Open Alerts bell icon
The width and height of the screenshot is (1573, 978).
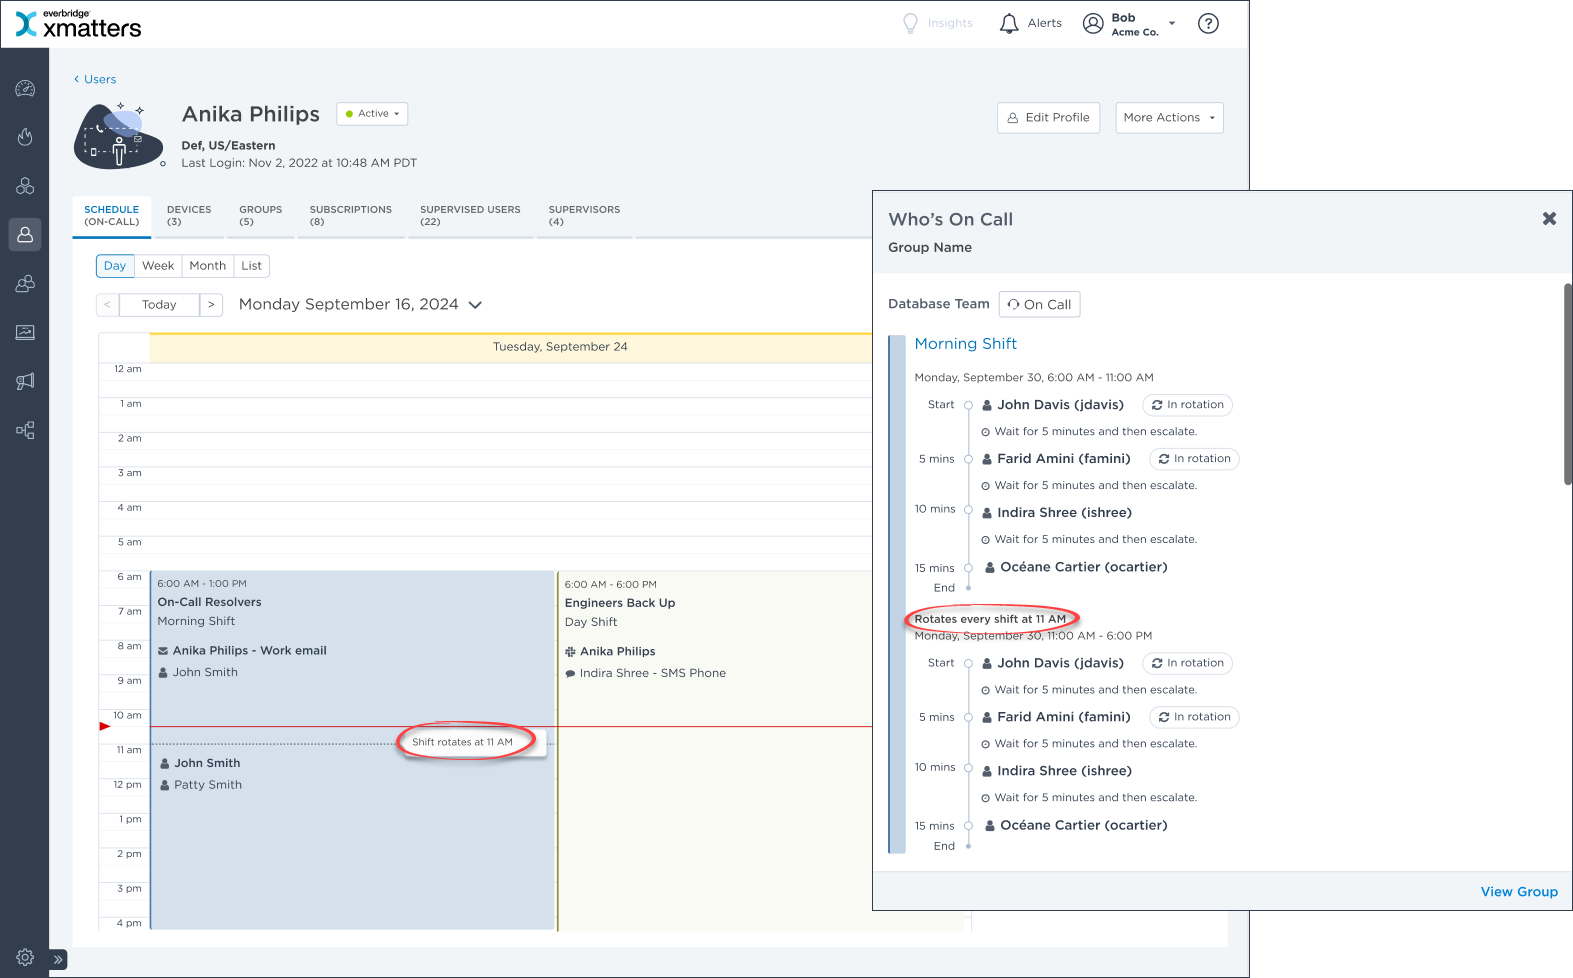(x=1009, y=23)
